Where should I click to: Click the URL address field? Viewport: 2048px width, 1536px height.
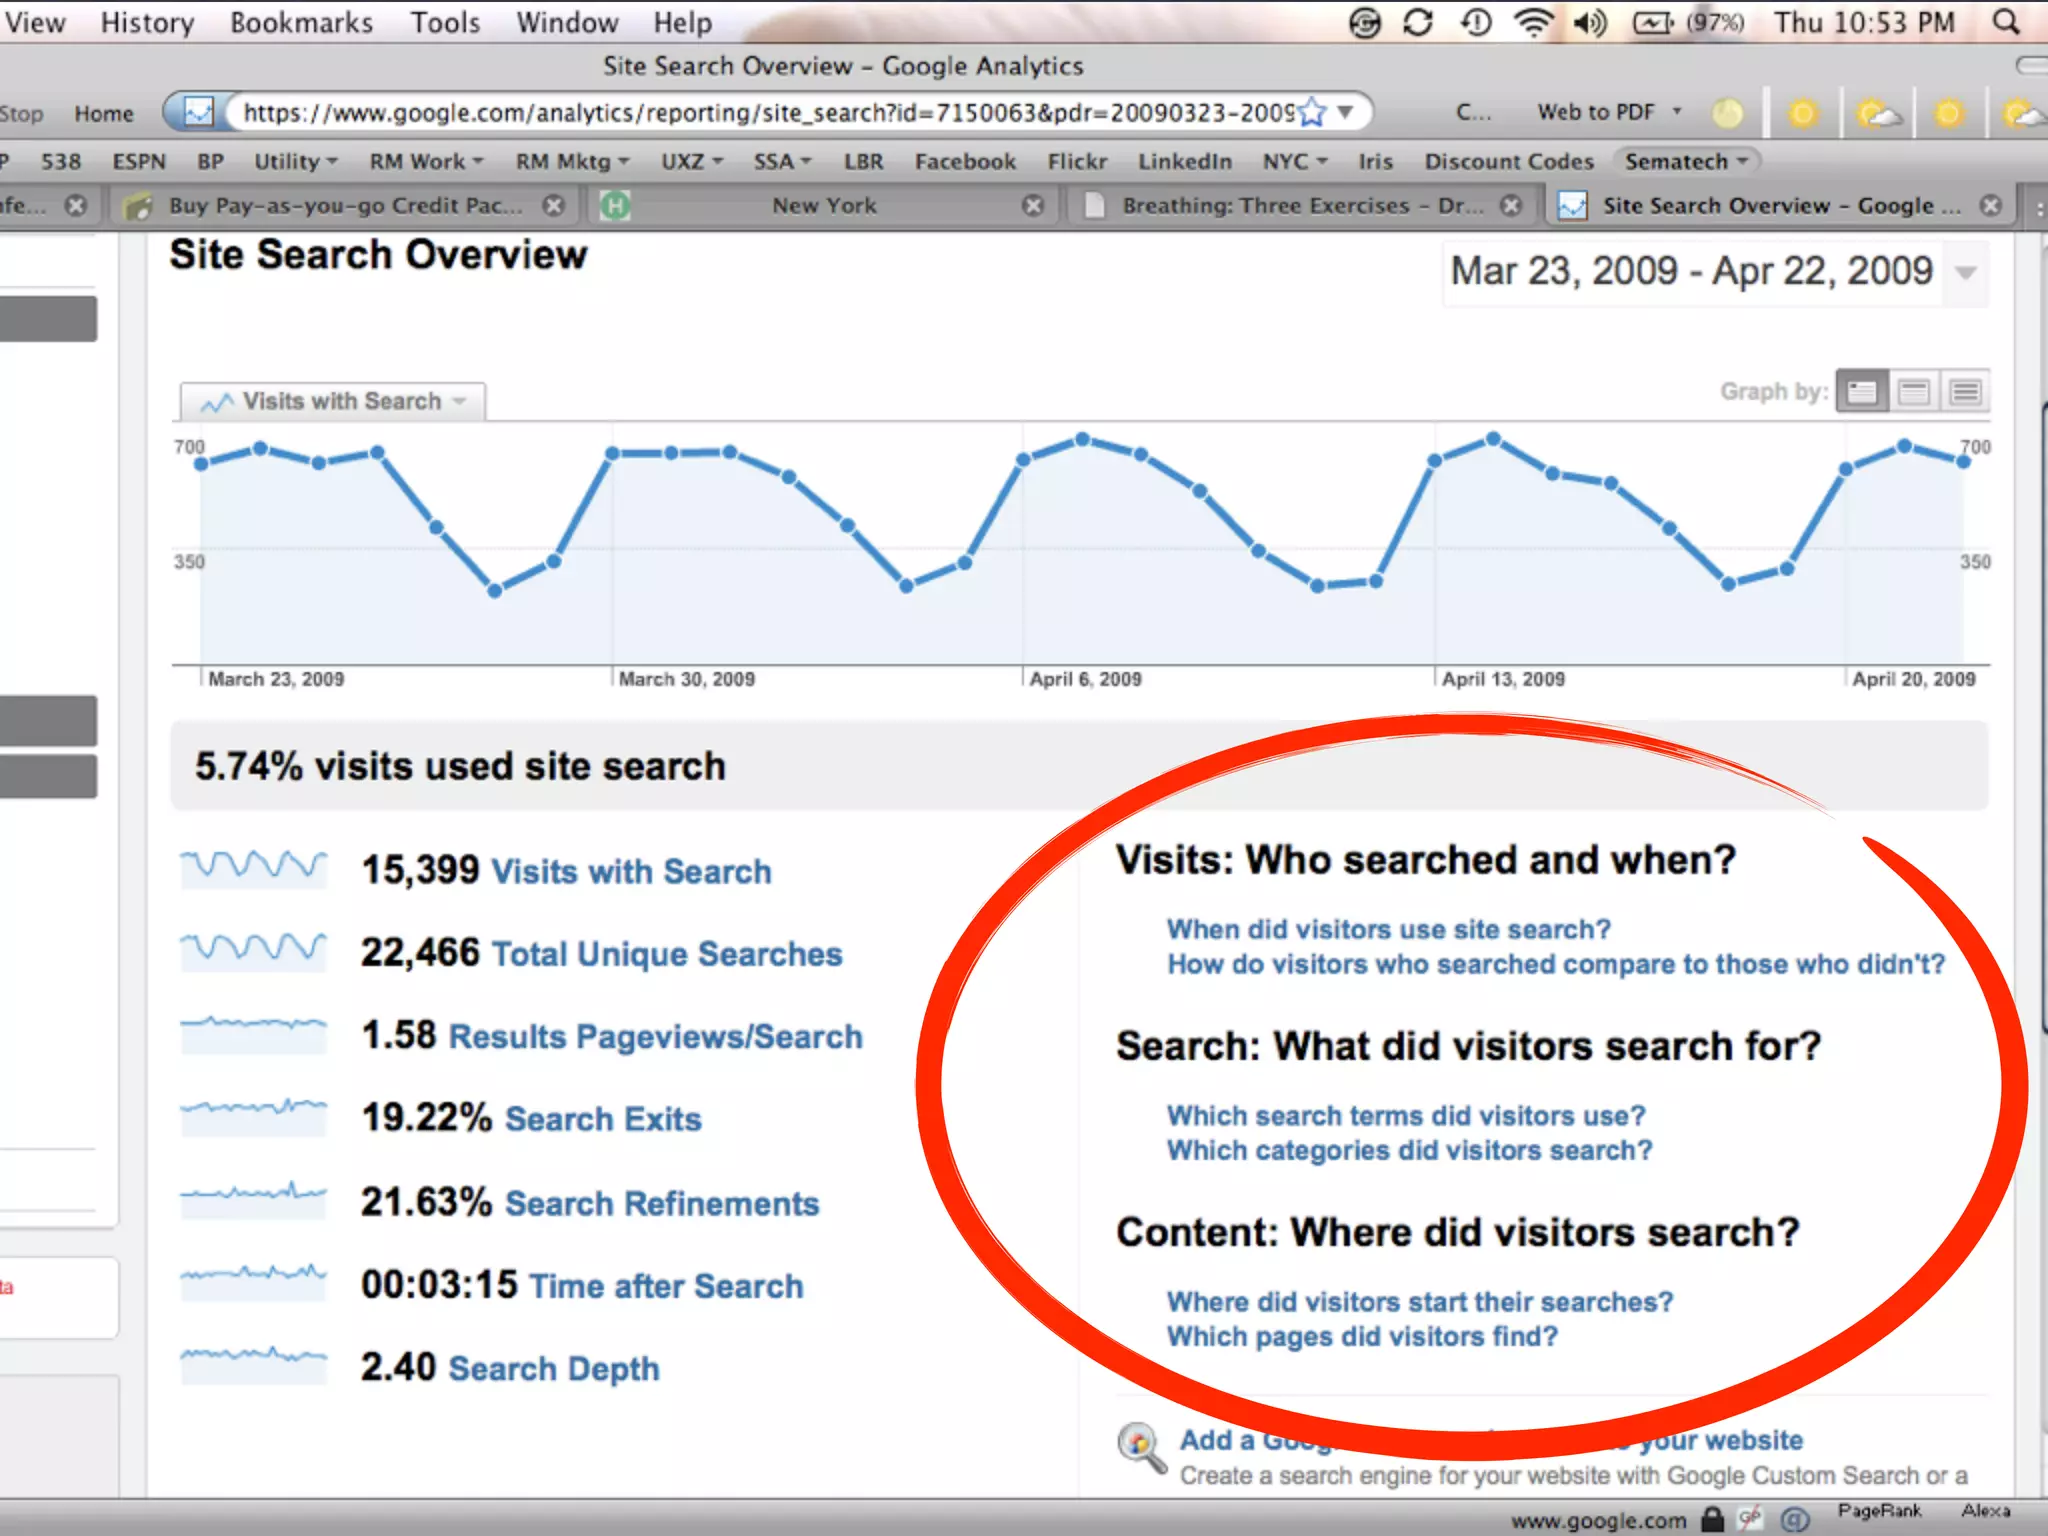tap(760, 112)
